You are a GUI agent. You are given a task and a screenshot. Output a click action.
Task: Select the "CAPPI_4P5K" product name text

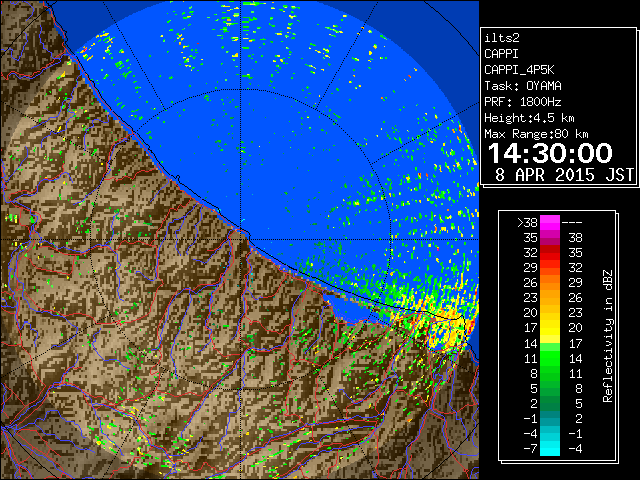519,70
